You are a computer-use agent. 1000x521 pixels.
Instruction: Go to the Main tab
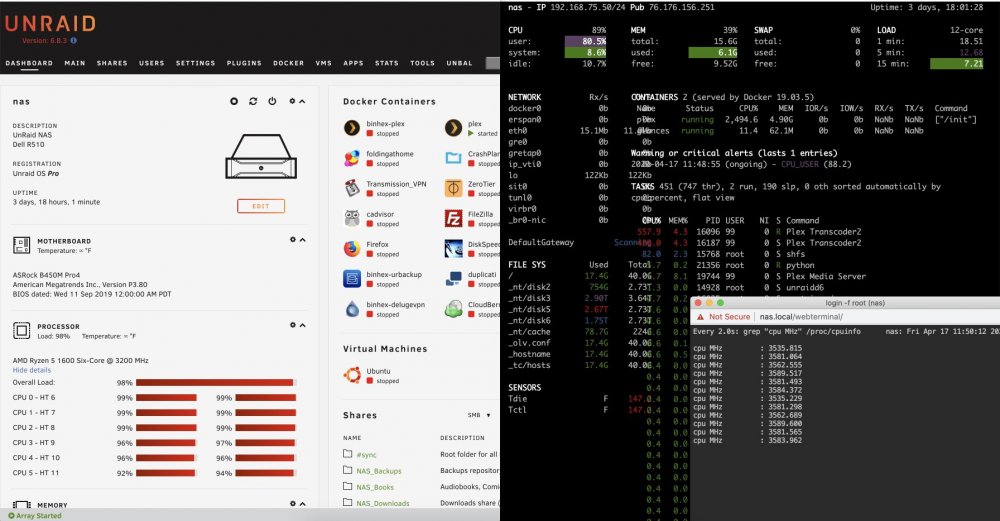tap(75, 63)
